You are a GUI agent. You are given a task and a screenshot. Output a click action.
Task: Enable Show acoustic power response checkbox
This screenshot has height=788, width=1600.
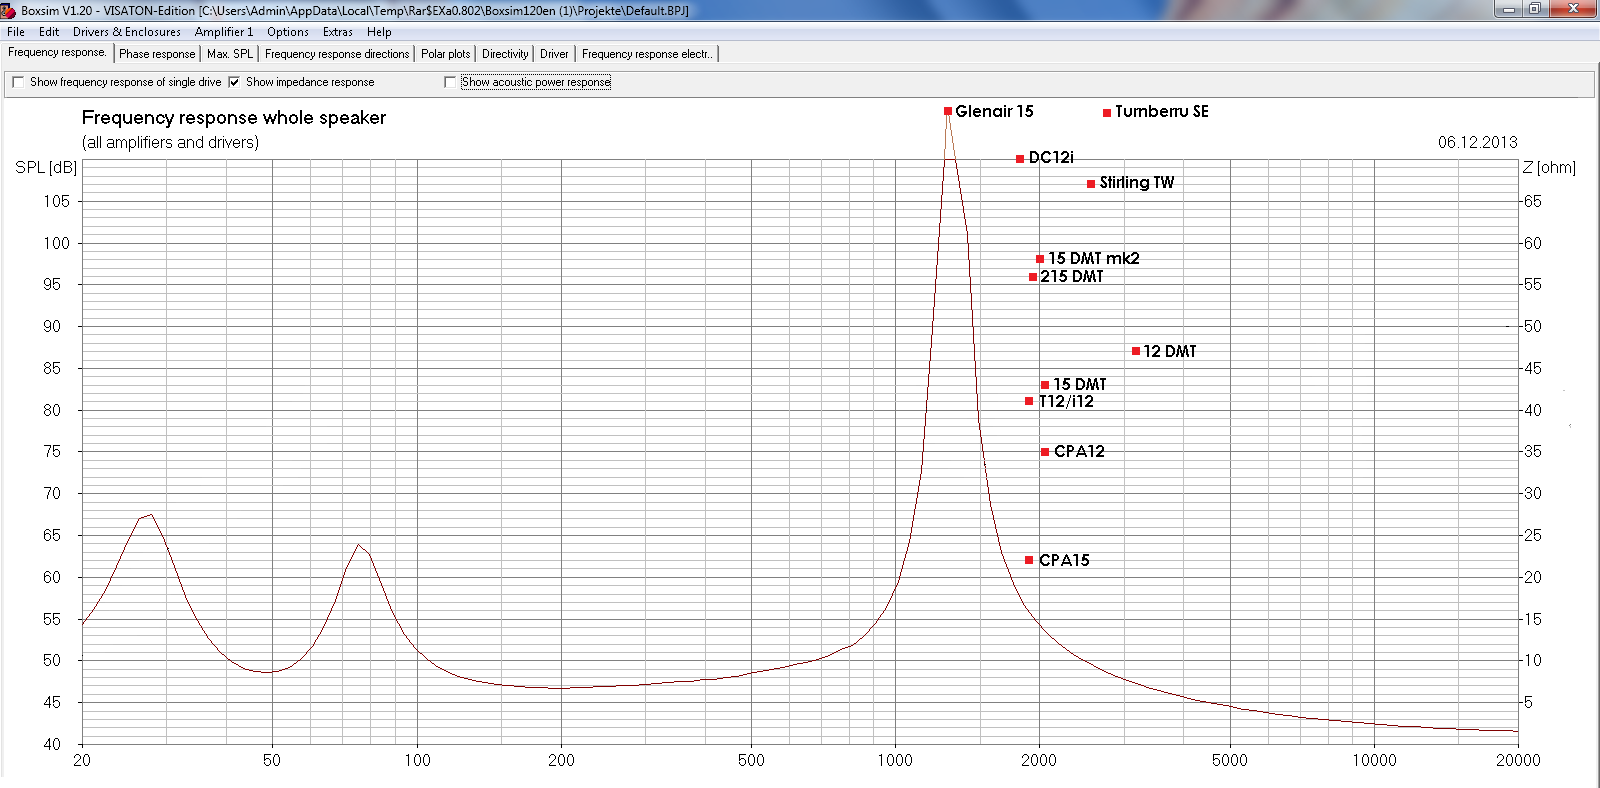(x=450, y=82)
